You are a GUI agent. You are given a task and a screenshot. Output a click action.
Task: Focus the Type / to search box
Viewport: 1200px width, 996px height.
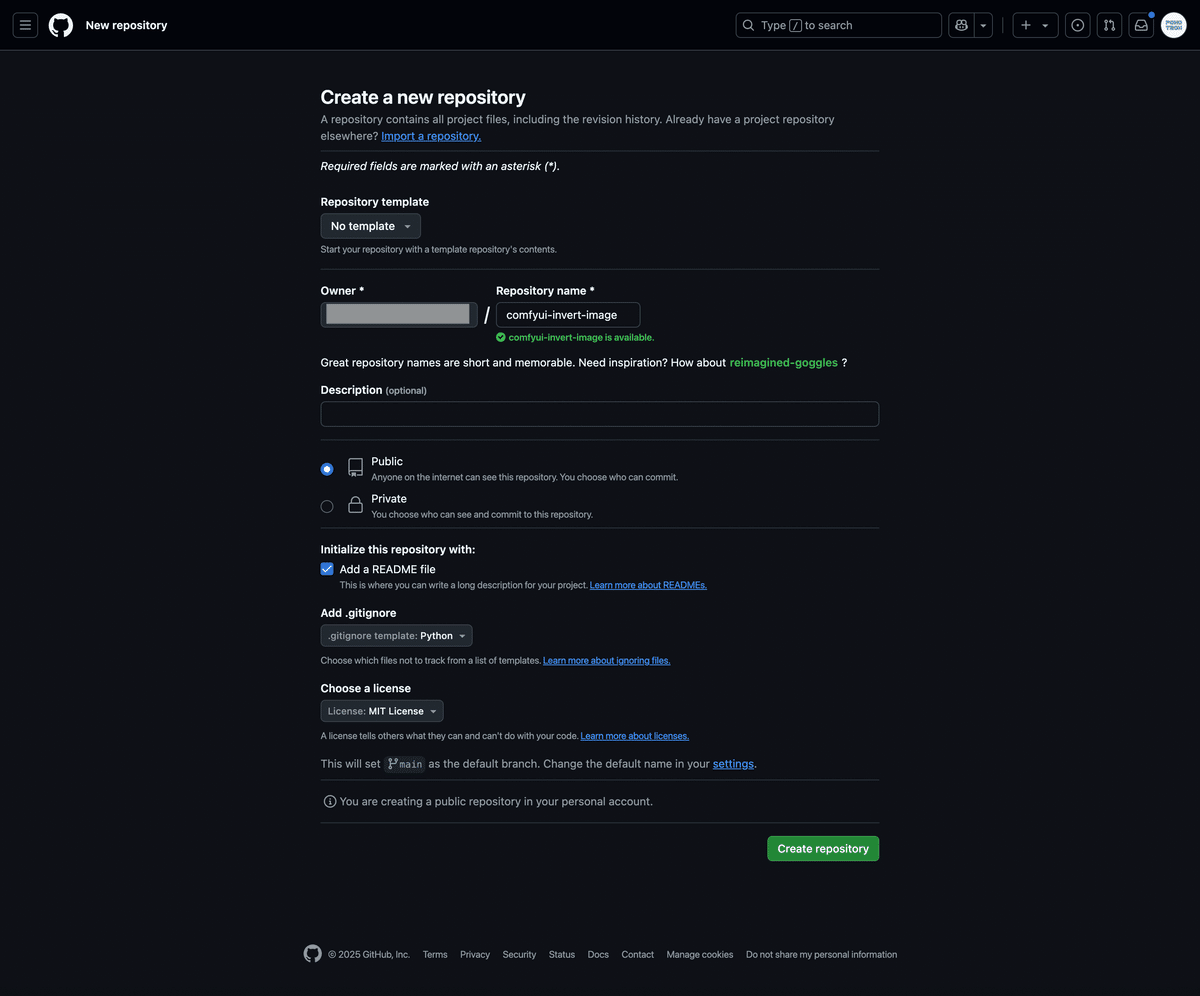coord(839,25)
